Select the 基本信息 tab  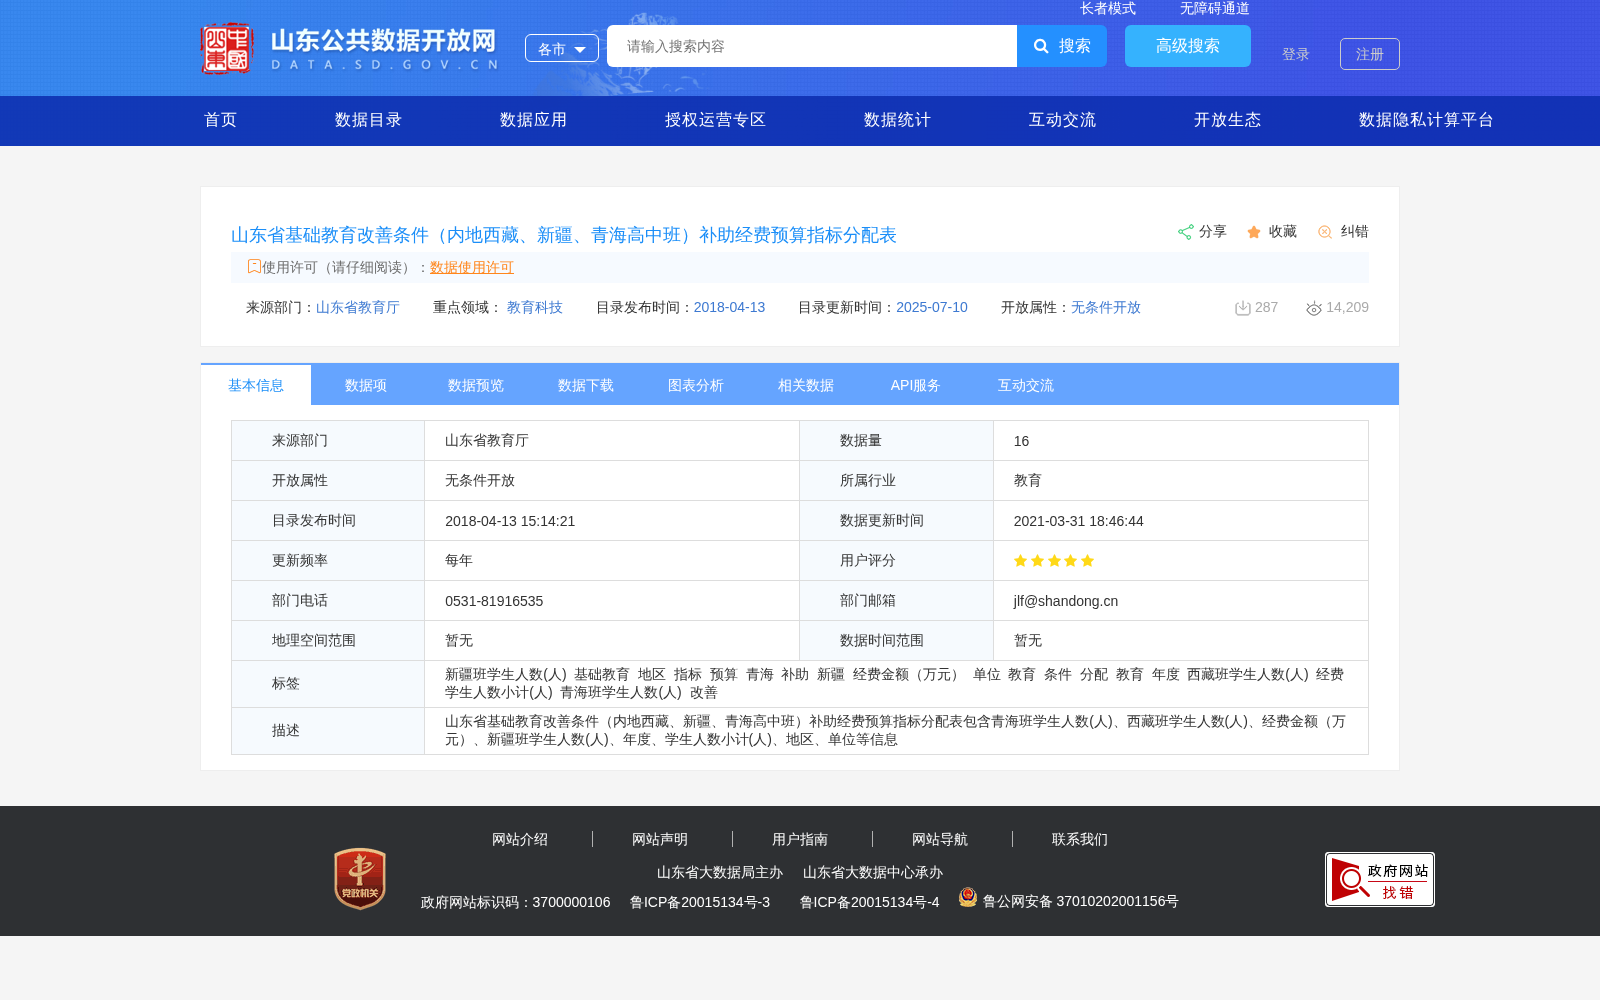tap(256, 385)
